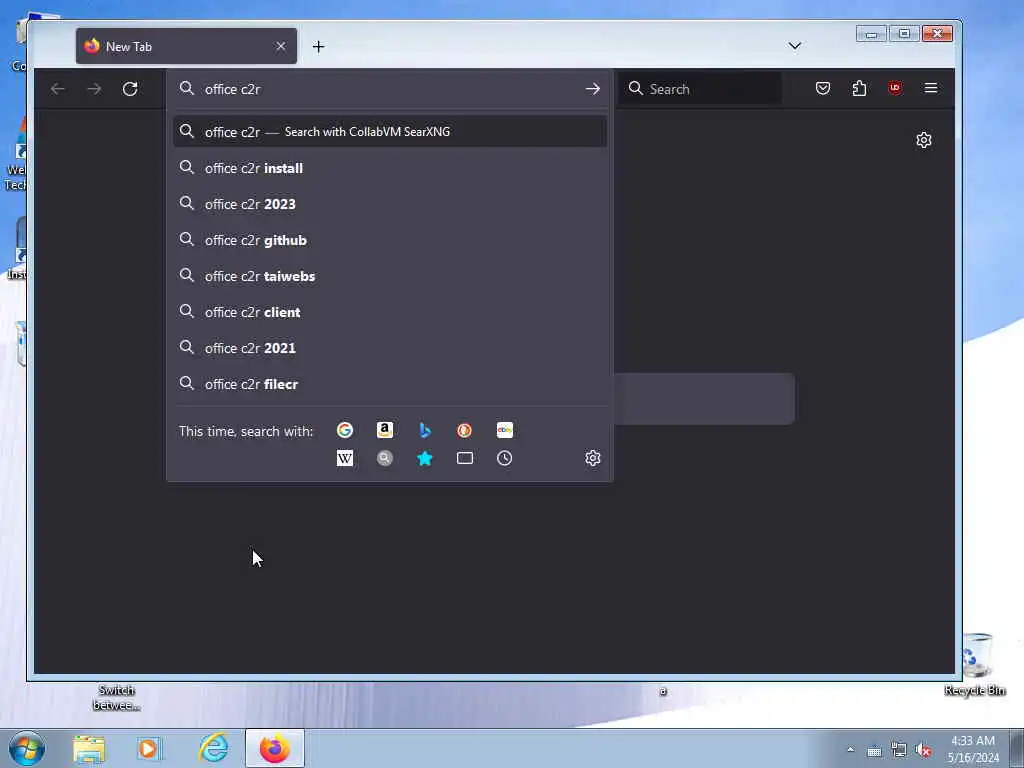Search with the gray magnifier engine icon
Screen dimensions: 1024x768
pyautogui.click(x=385, y=458)
